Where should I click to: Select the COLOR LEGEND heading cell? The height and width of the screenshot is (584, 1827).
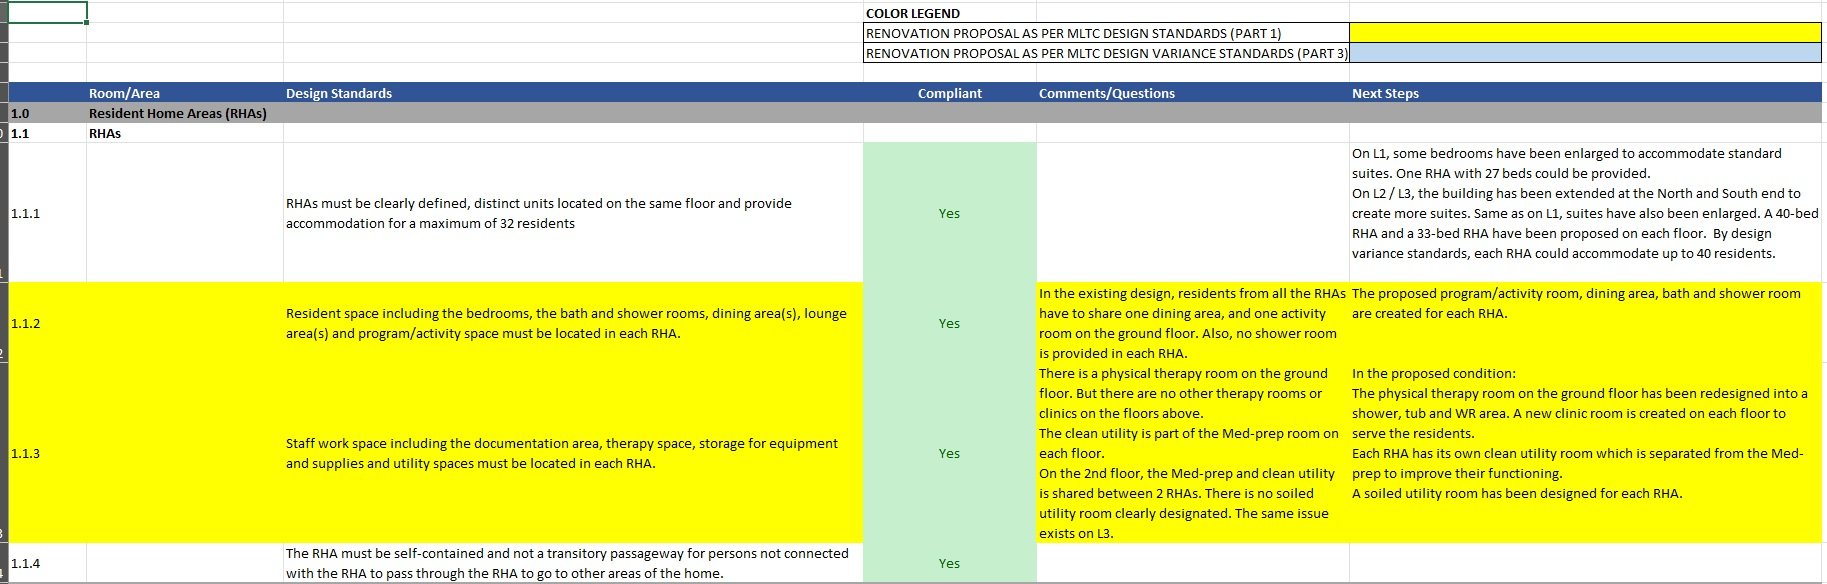950,13
